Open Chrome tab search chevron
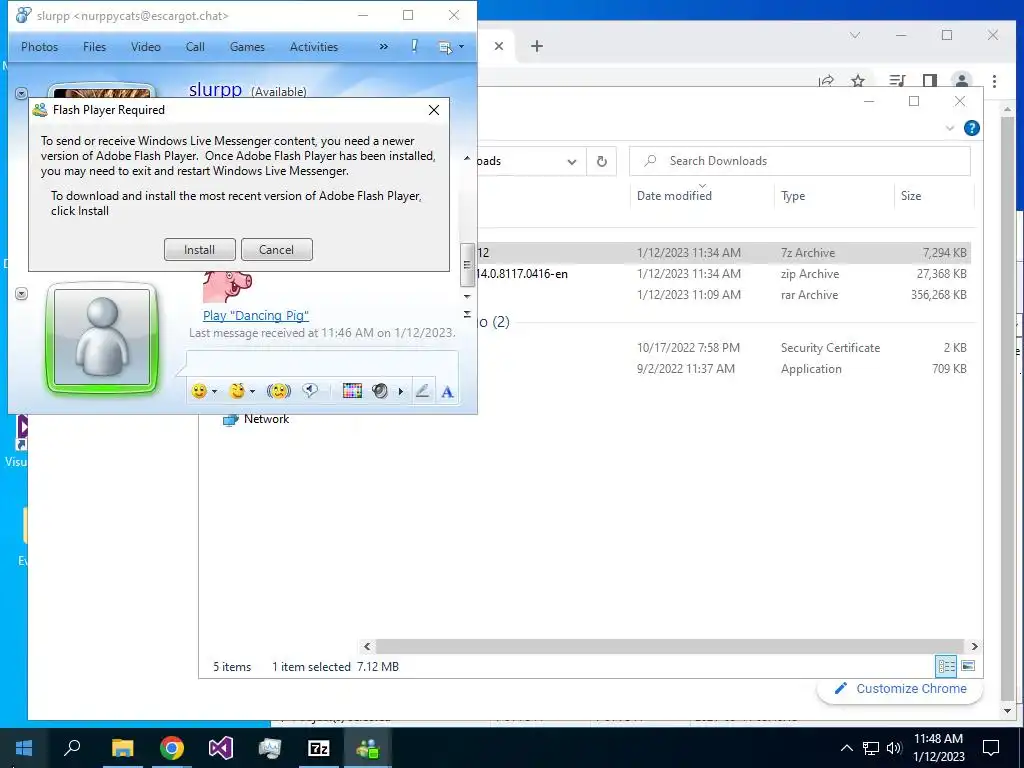Image resolution: width=1024 pixels, height=768 pixels. pyautogui.click(x=855, y=35)
